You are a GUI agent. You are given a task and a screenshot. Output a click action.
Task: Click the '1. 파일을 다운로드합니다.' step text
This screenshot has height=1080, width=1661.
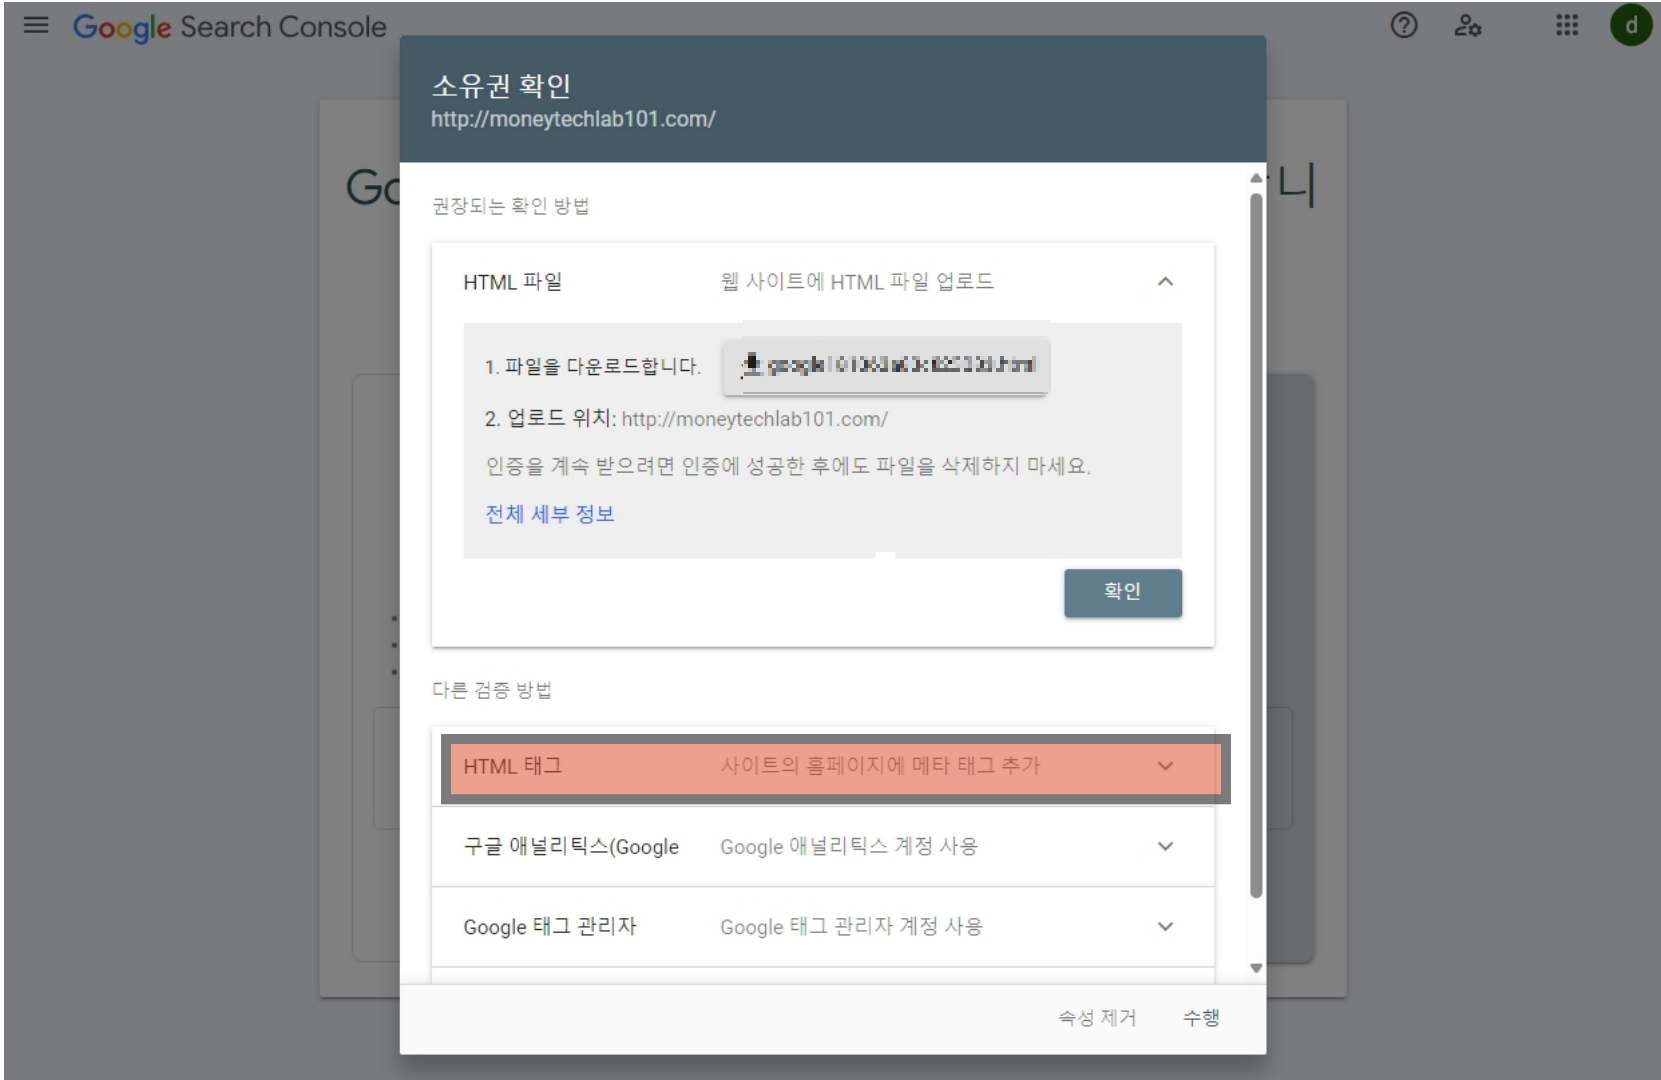click(592, 367)
